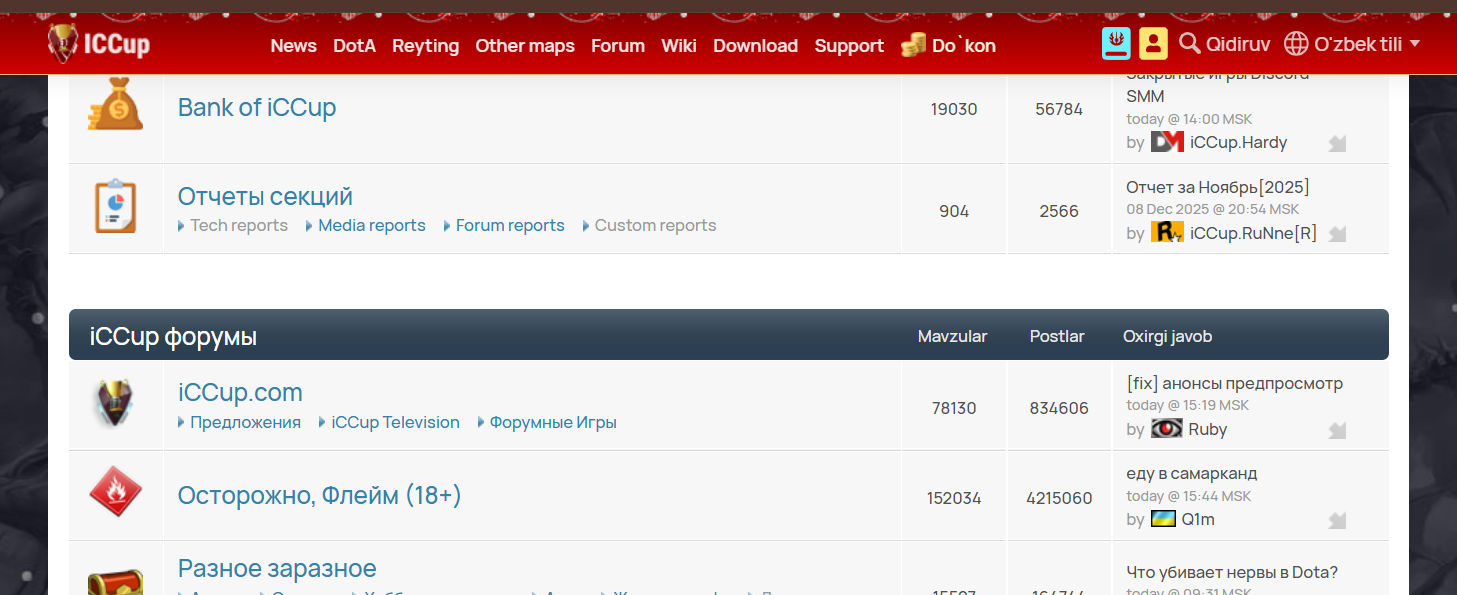1457x595 pixels.
Task: Go to last post by iCCup.Hardy arrow
Action: 1337,143
